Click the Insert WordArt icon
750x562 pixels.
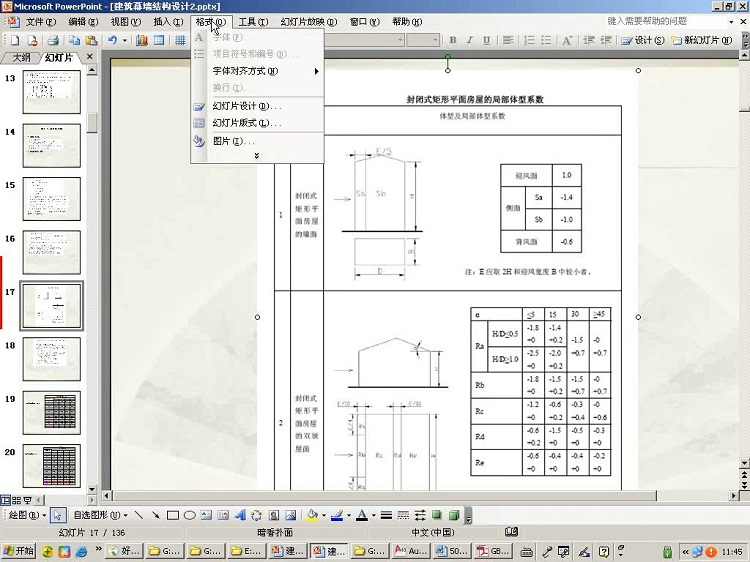coord(240,515)
